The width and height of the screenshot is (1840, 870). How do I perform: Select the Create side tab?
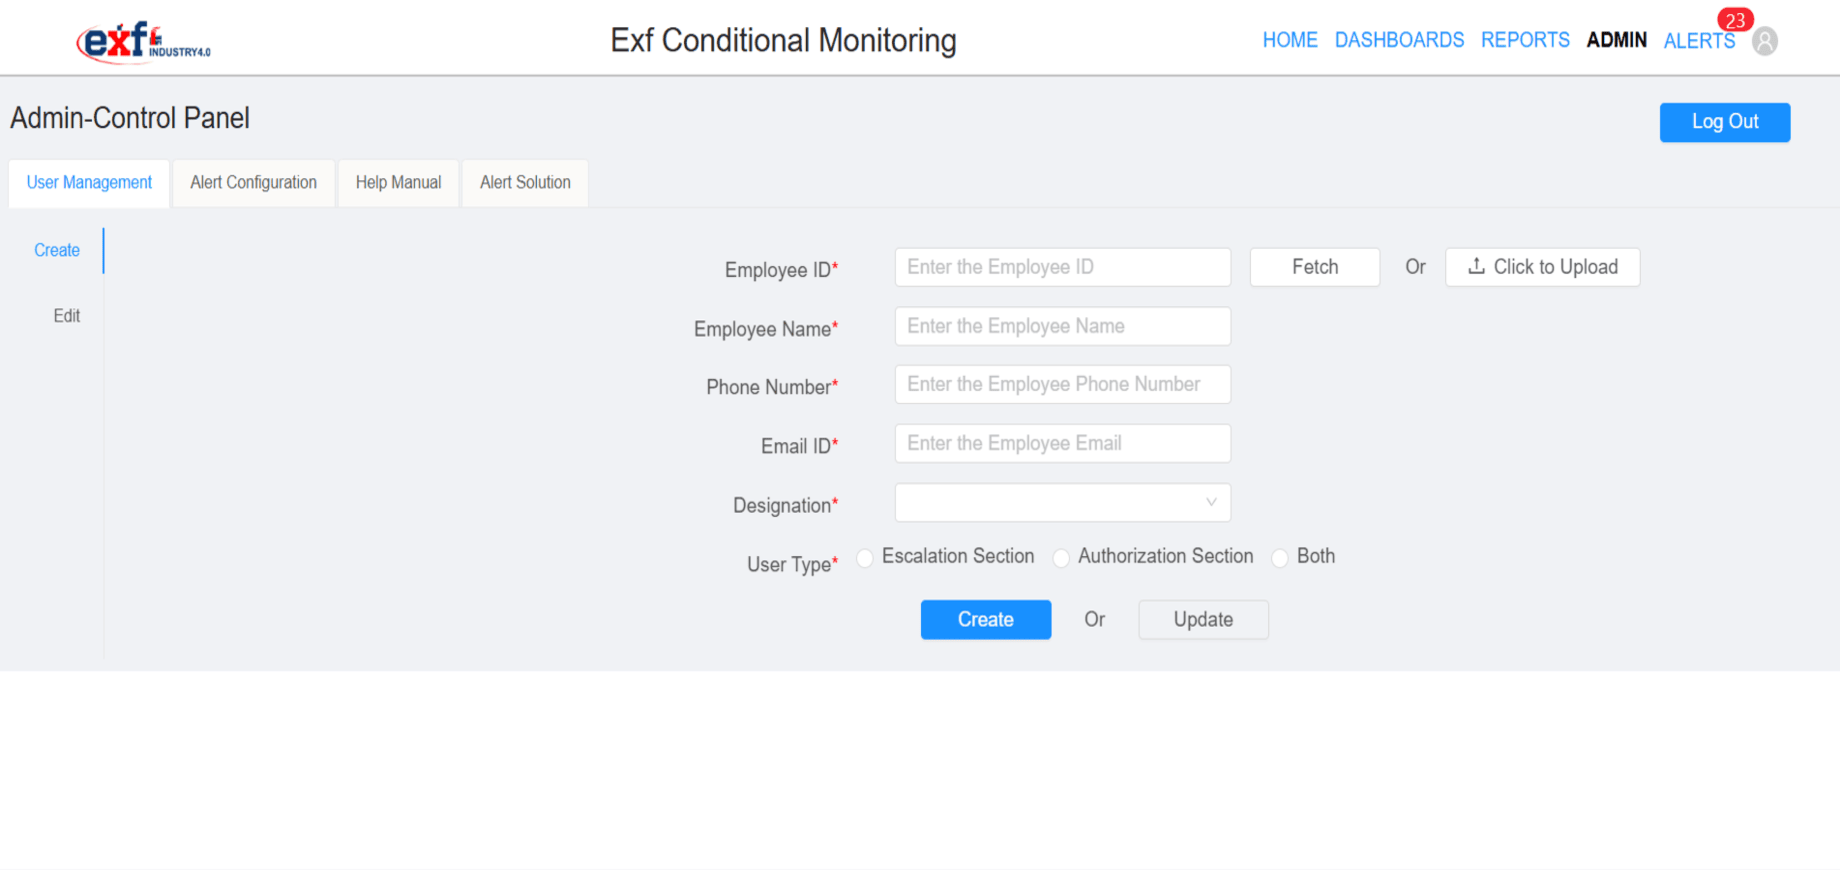pyautogui.click(x=57, y=251)
